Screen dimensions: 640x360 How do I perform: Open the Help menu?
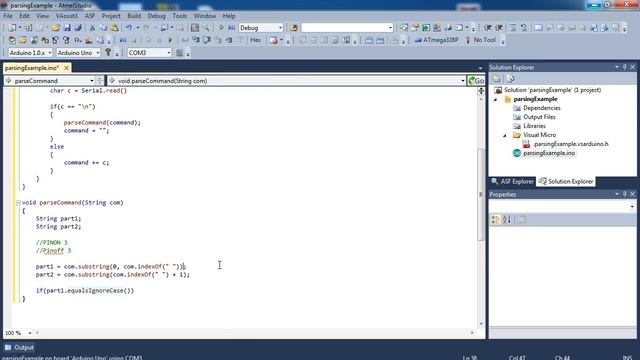(x=229, y=16)
